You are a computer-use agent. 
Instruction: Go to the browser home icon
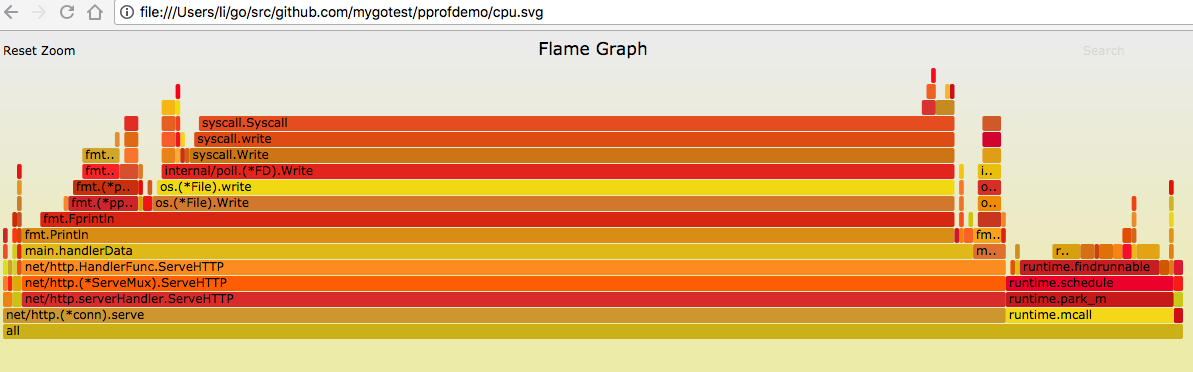pos(95,12)
